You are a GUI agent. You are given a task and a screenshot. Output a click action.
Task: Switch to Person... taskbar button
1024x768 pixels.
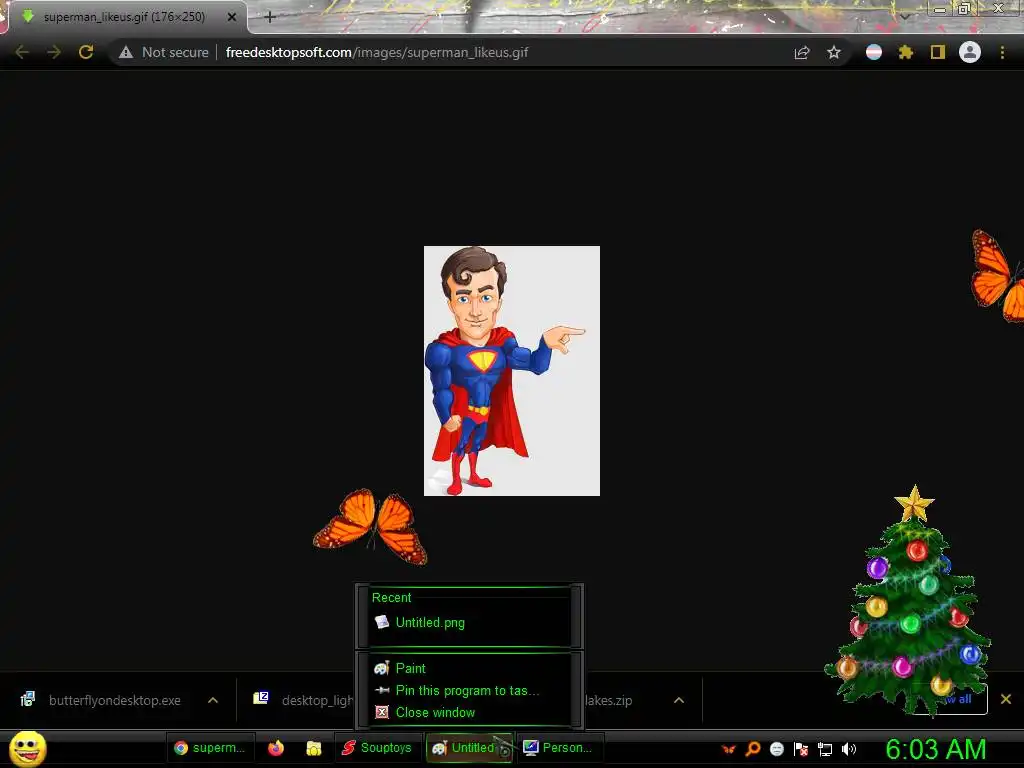(x=560, y=748)
